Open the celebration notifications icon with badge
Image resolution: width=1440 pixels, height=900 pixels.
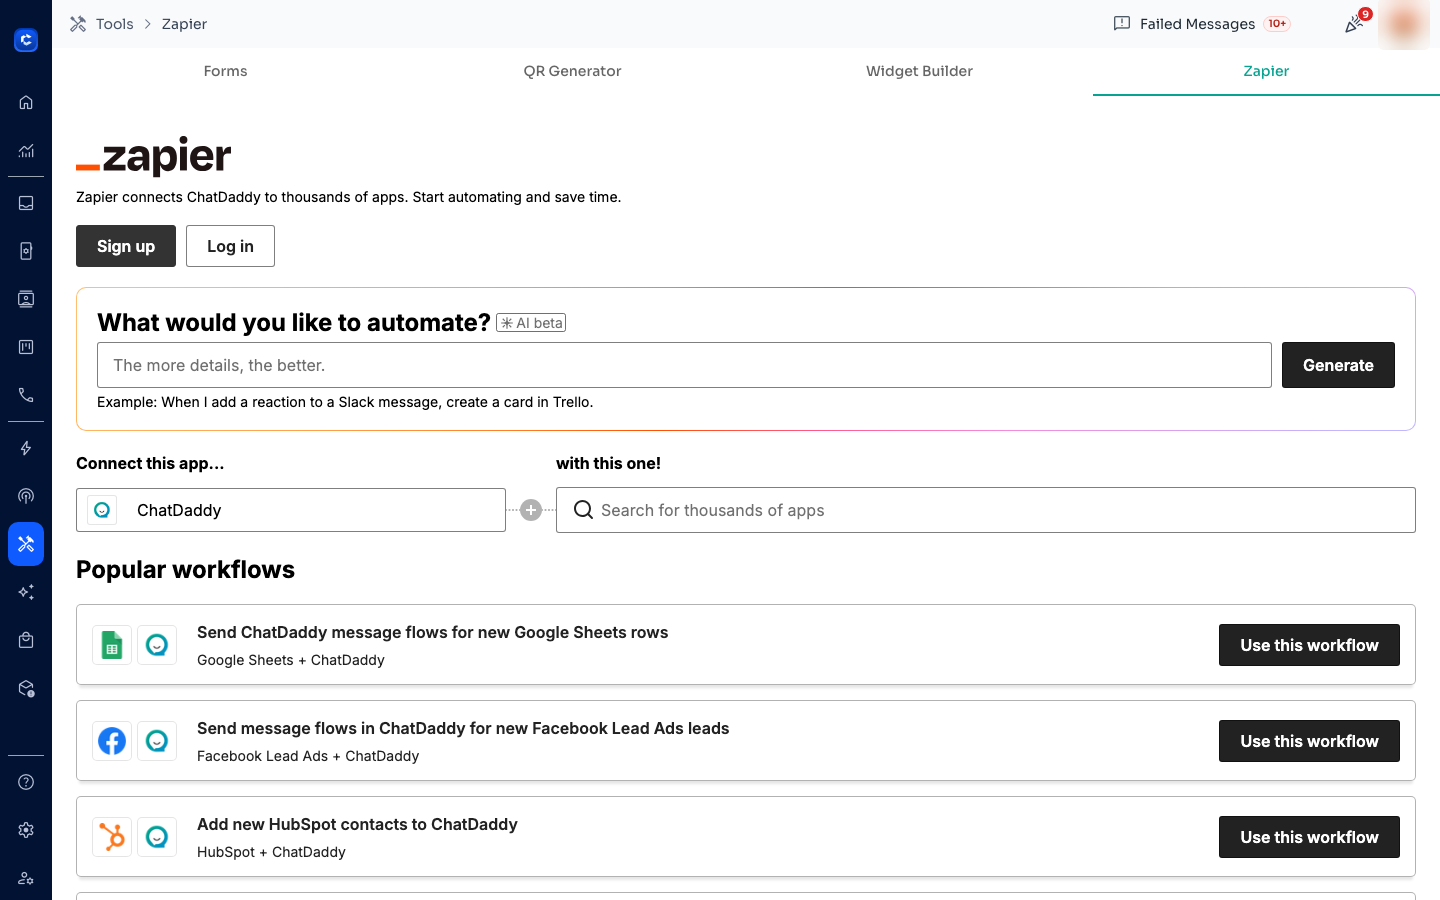click(x=1355, y=24)
